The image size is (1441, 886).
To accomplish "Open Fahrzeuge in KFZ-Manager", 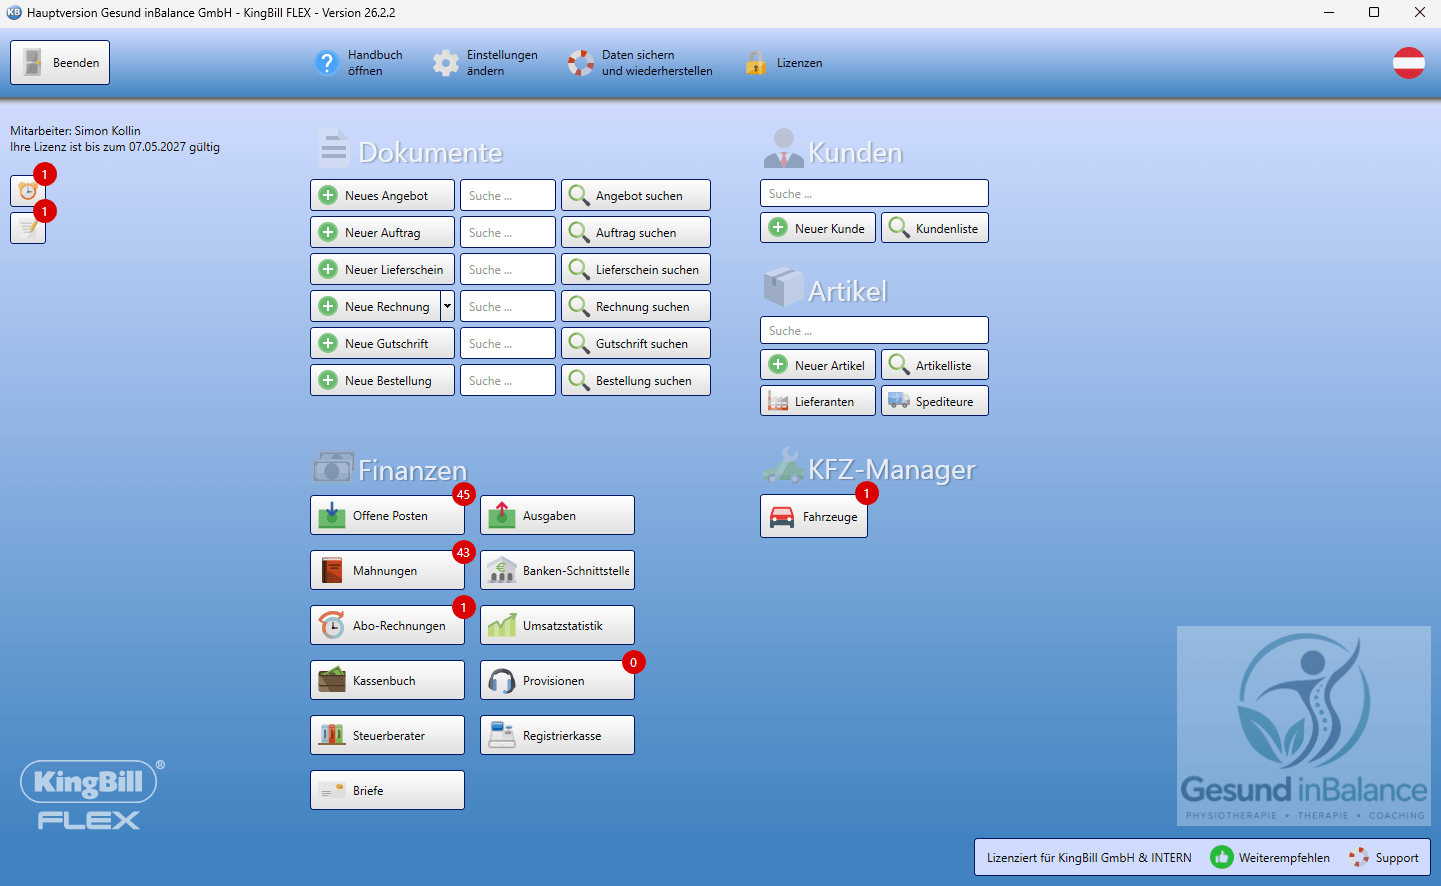I will [x=814, y=516].
